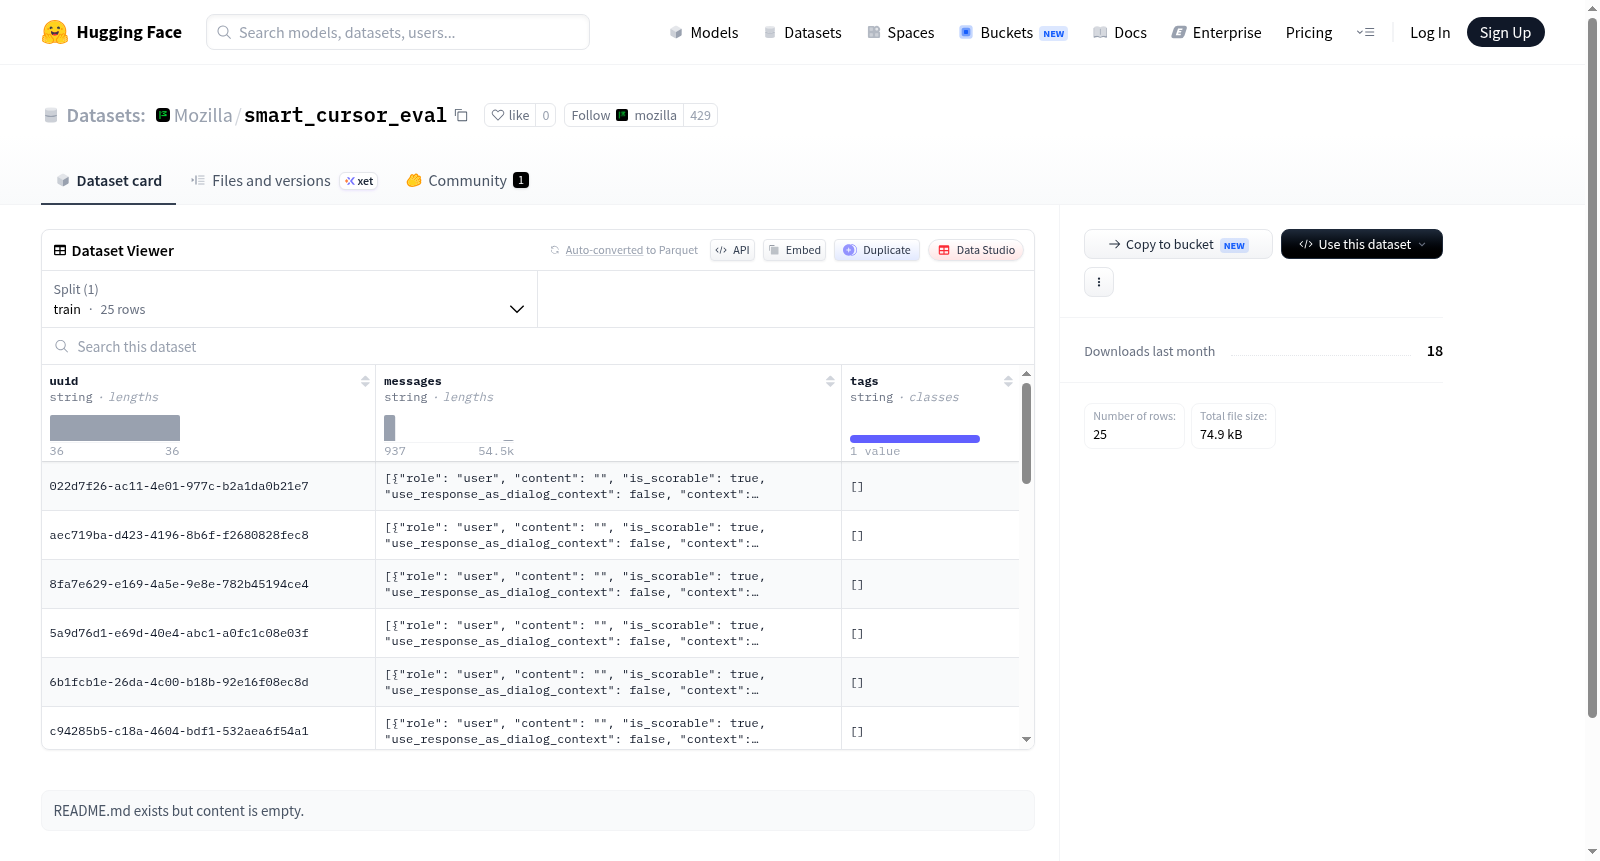Click the Datasets: breadcrumb label
The width and height of the screenshot is (1600, 861).
click(106, 115)
